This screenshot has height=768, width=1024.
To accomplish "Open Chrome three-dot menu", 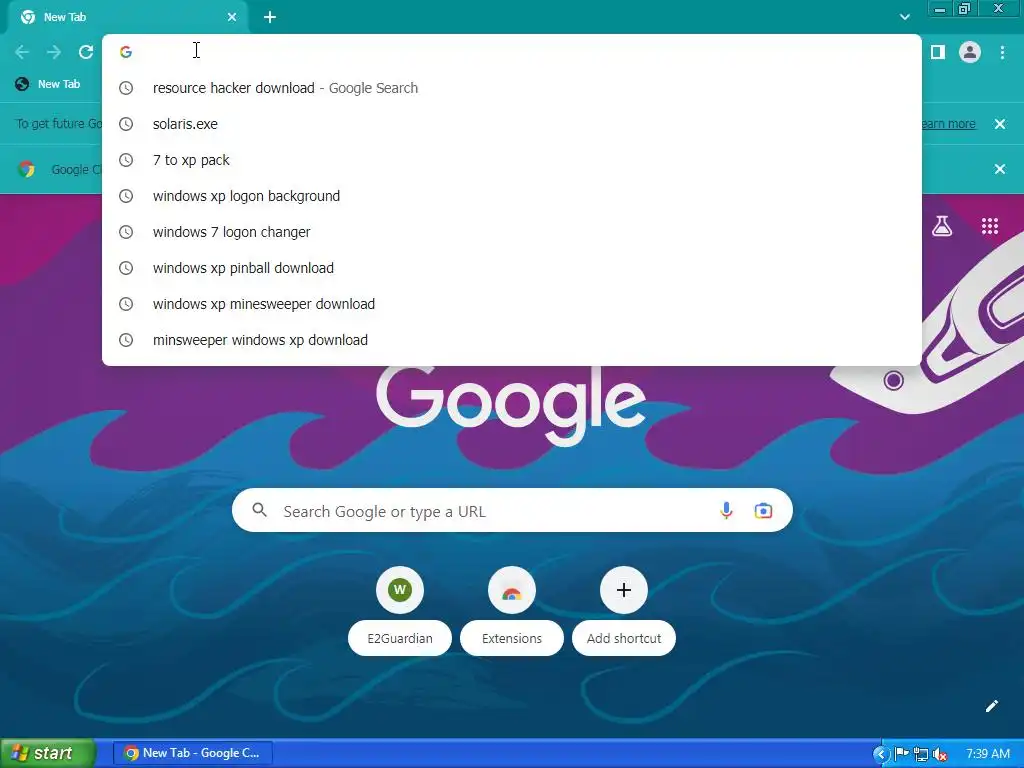I will point(1002,52).
